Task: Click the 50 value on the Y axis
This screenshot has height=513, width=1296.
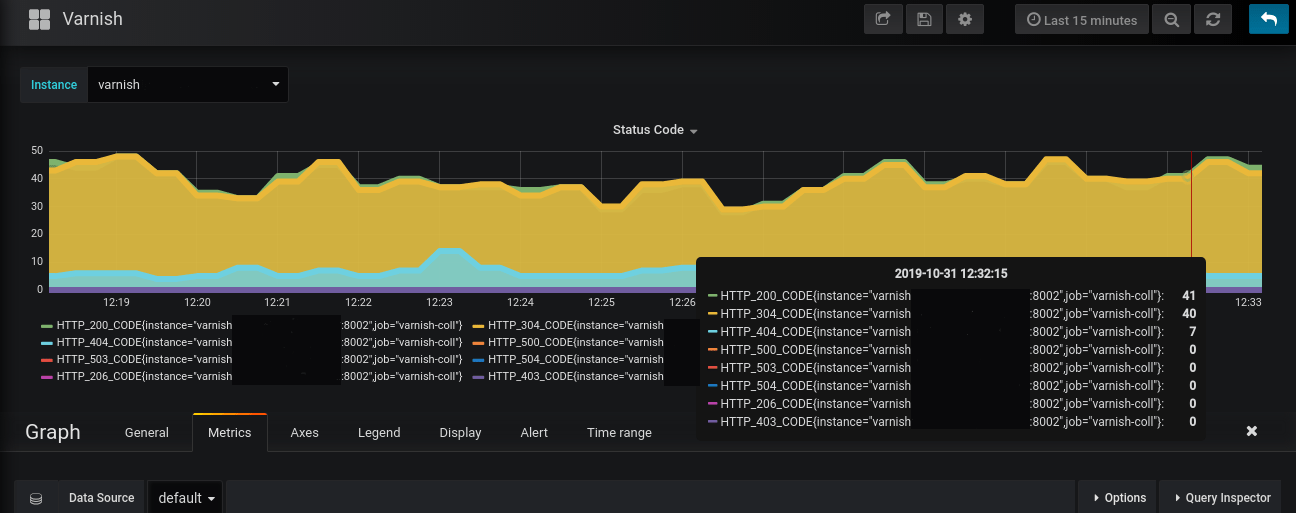Action: [37, 150]
